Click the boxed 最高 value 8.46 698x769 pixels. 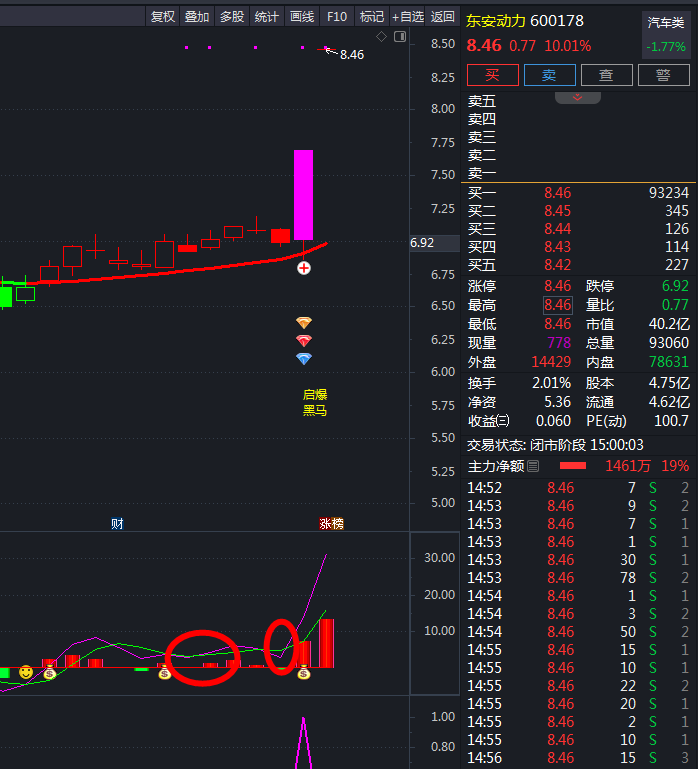click(x=558, y=305)
